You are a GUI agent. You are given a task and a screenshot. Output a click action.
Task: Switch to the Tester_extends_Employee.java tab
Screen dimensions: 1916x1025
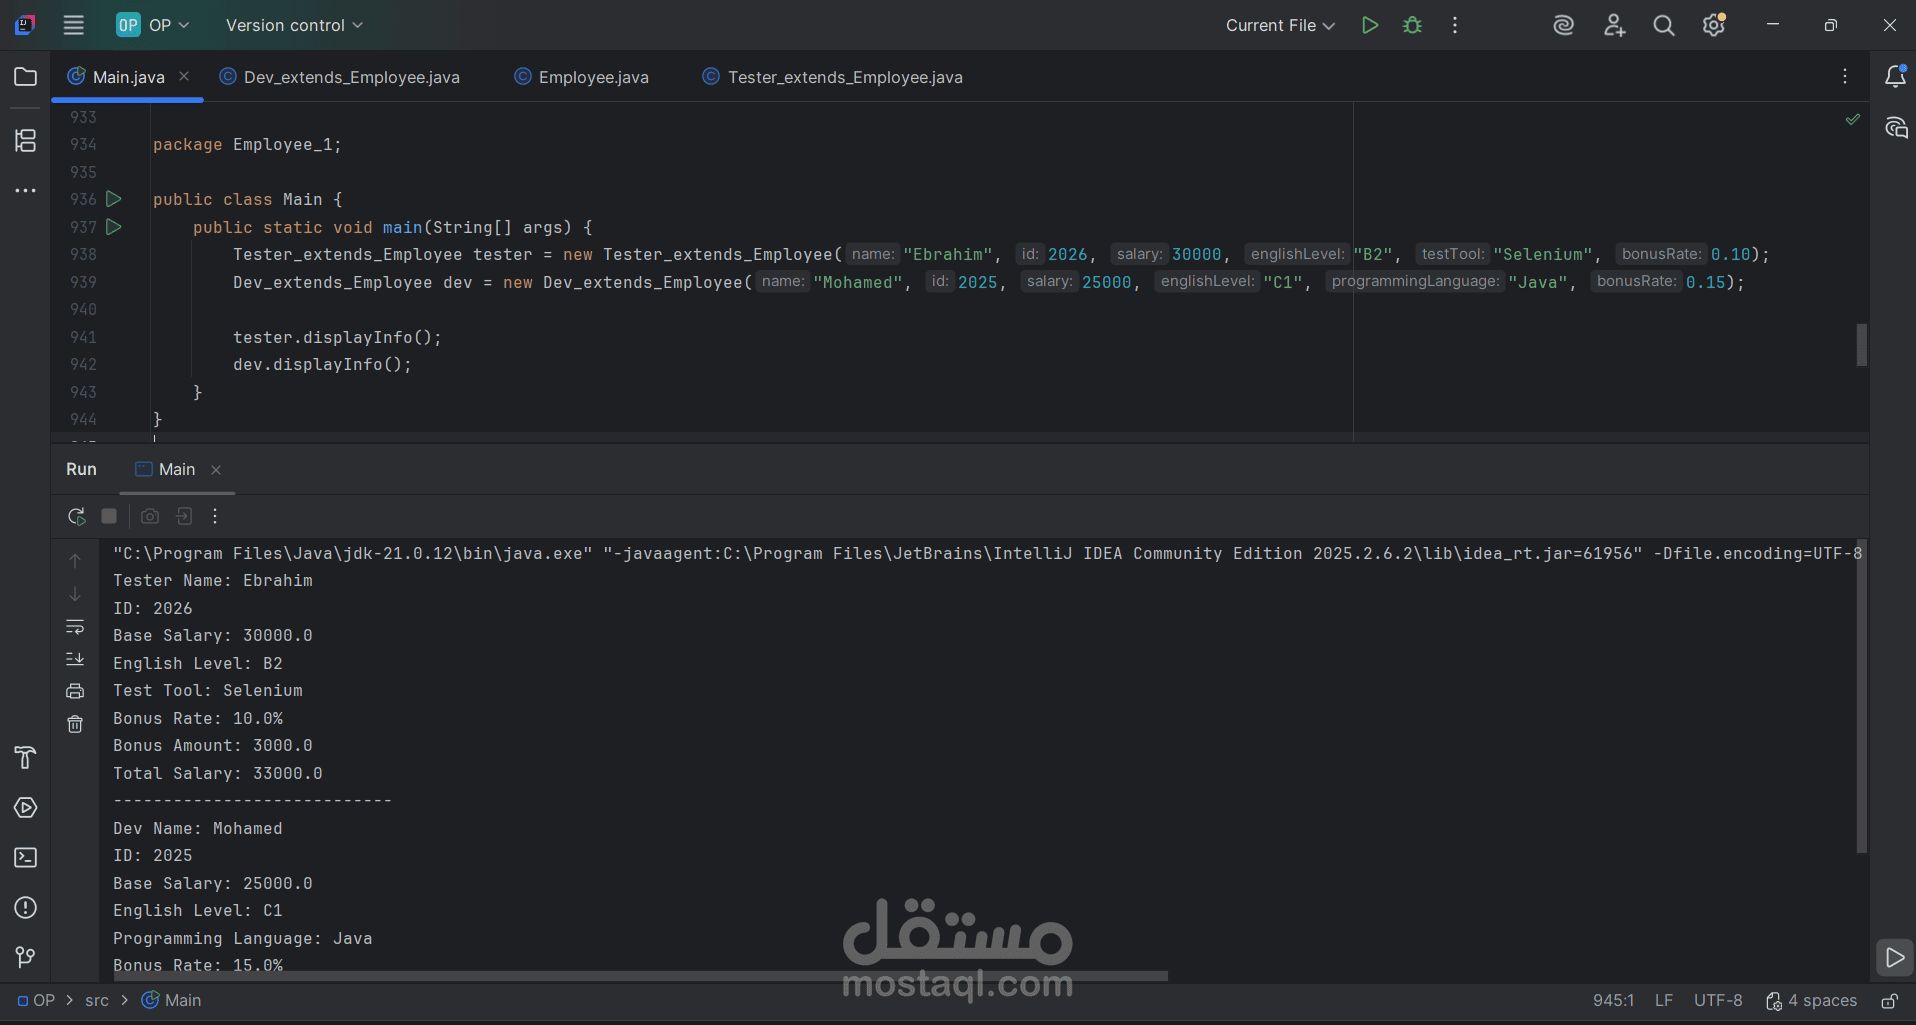[833, 77]
